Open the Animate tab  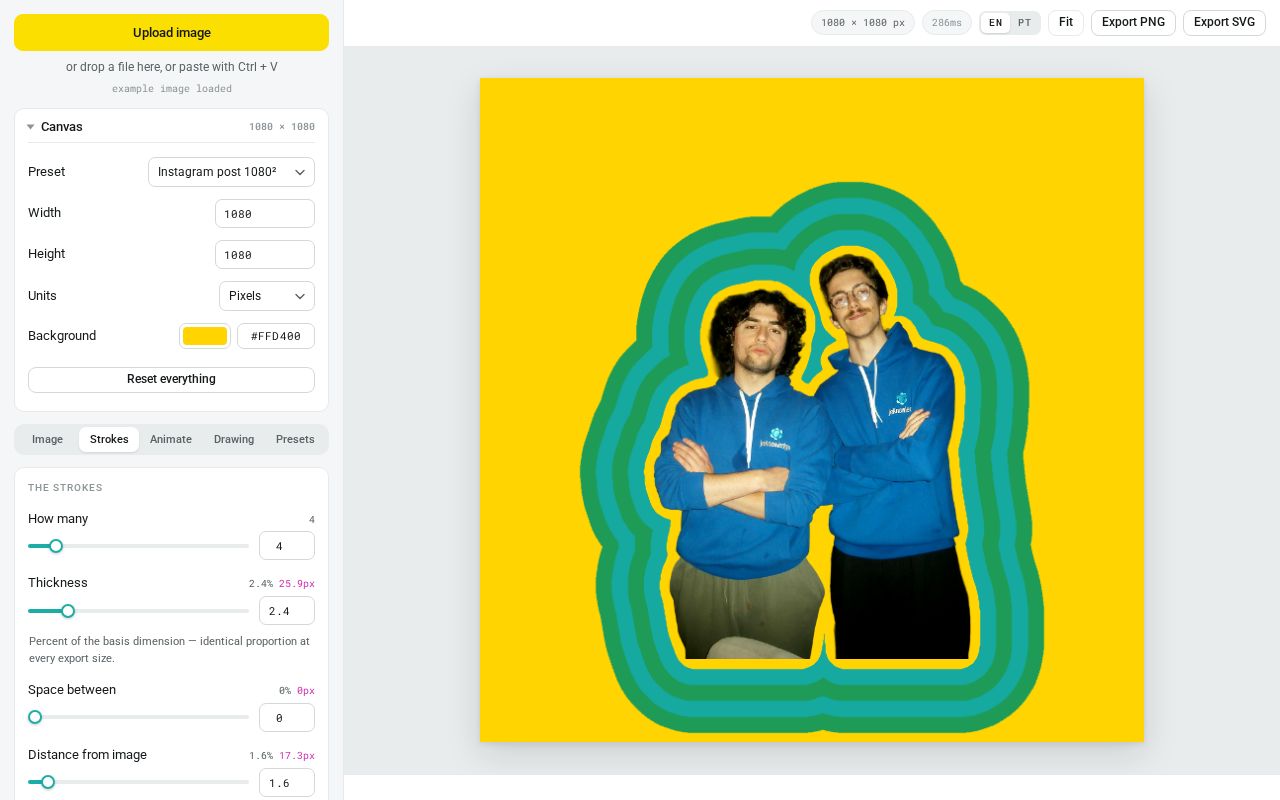171,440
